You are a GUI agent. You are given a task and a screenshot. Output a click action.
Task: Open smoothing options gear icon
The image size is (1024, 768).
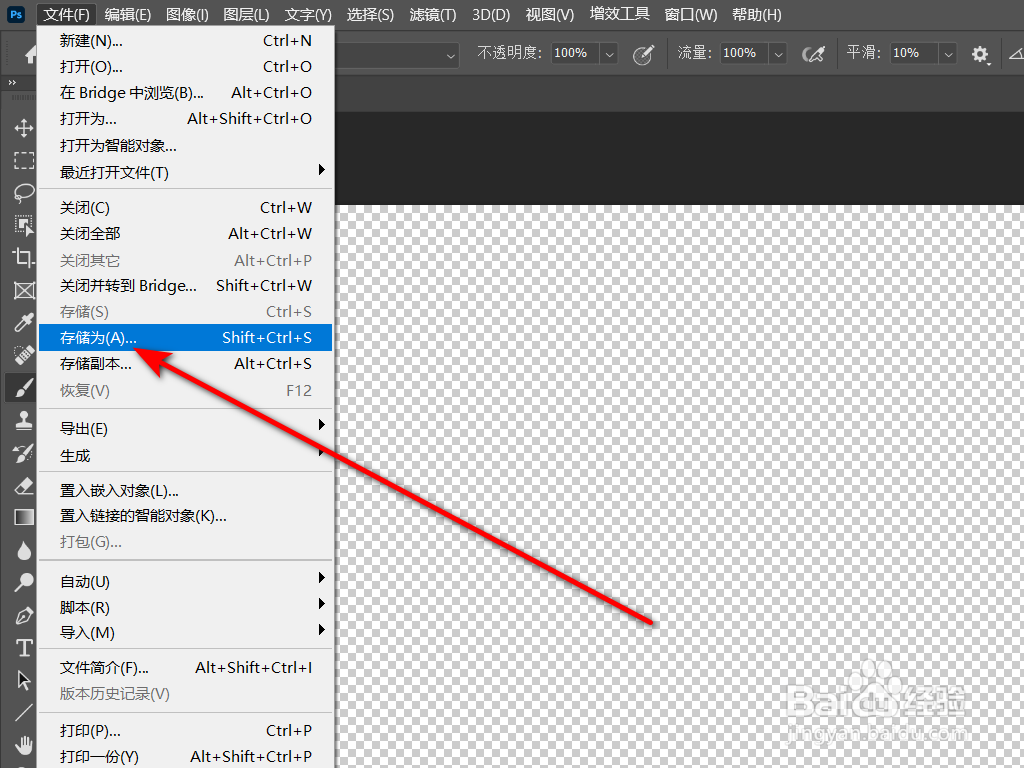980,54
